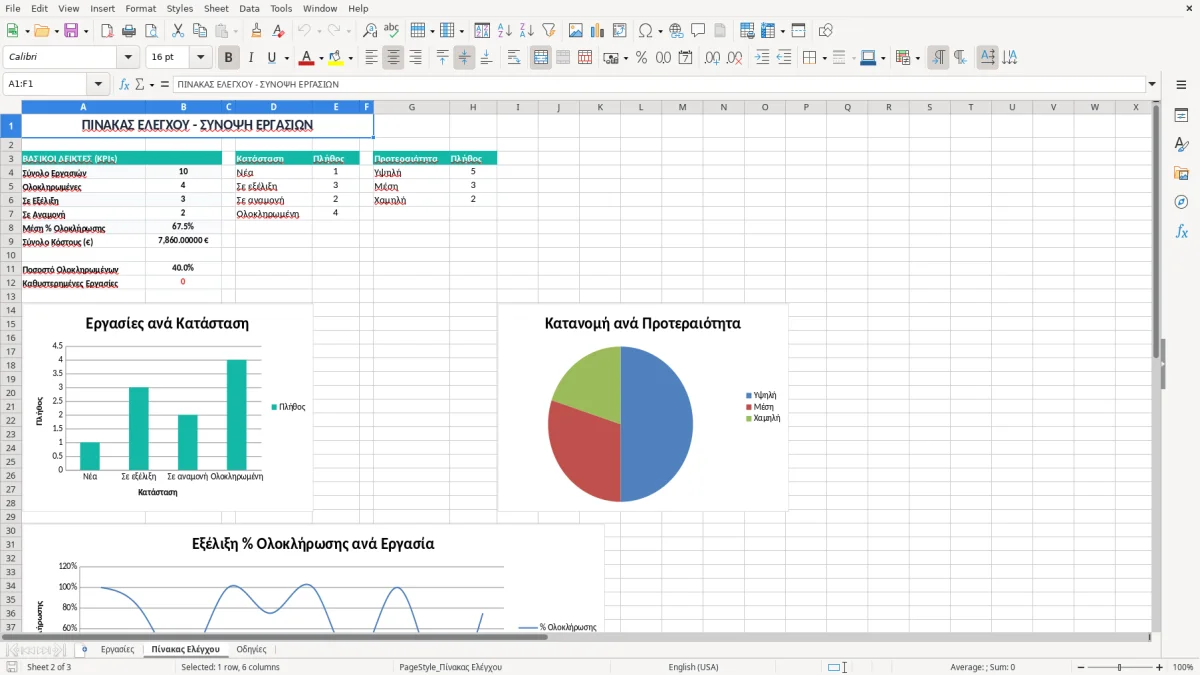
Task: Toggle Italic formatting
Action: (x=250, y=58)
